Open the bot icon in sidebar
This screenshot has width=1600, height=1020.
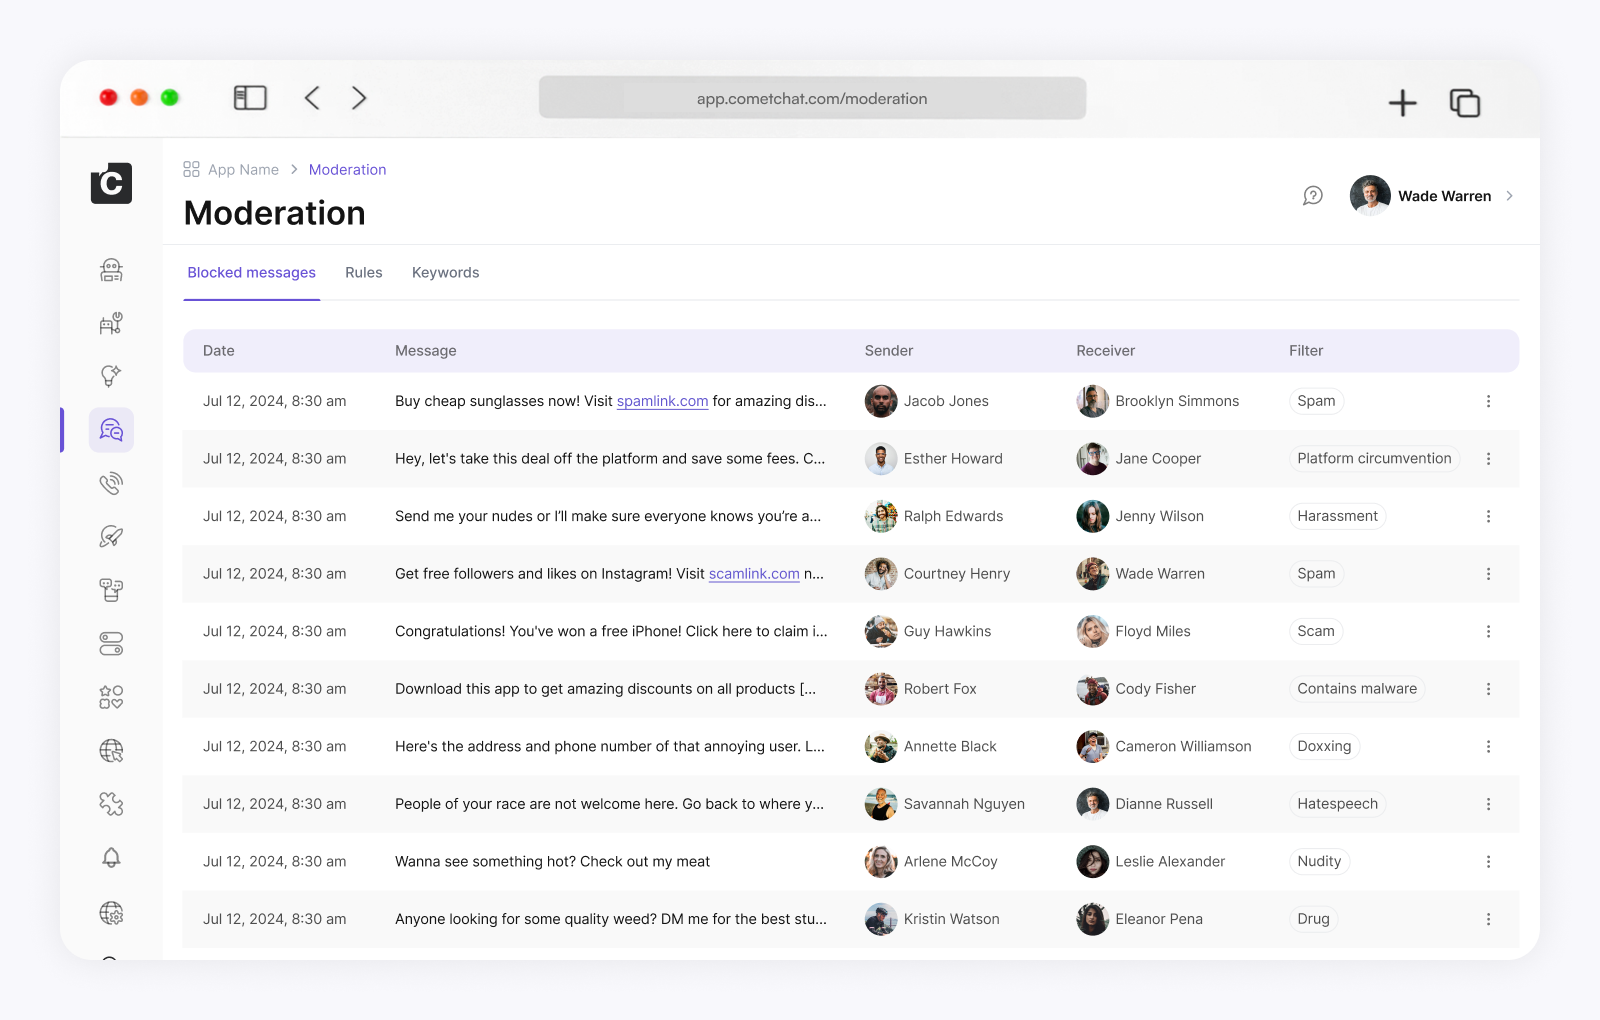(x=111, y=270)
